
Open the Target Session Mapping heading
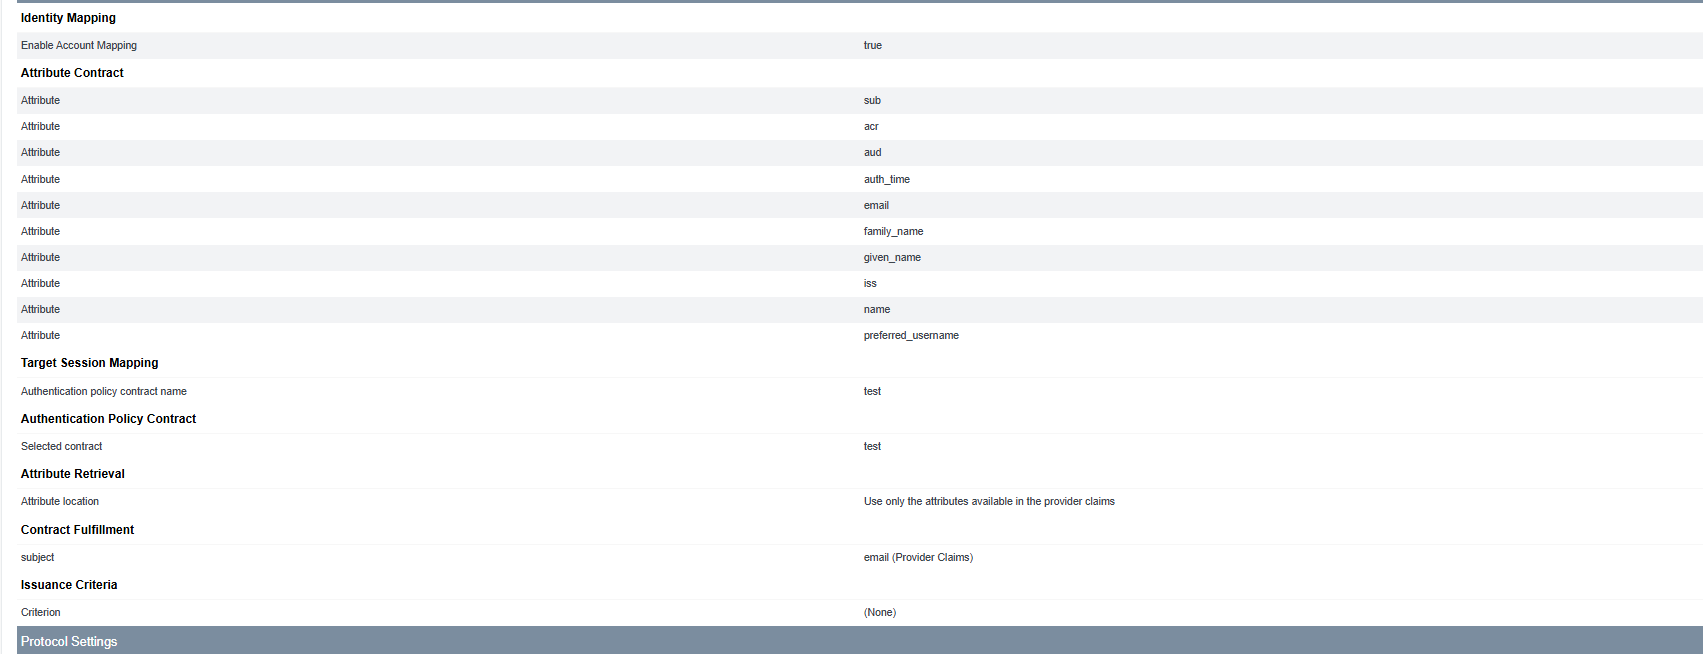coord(90,363)
